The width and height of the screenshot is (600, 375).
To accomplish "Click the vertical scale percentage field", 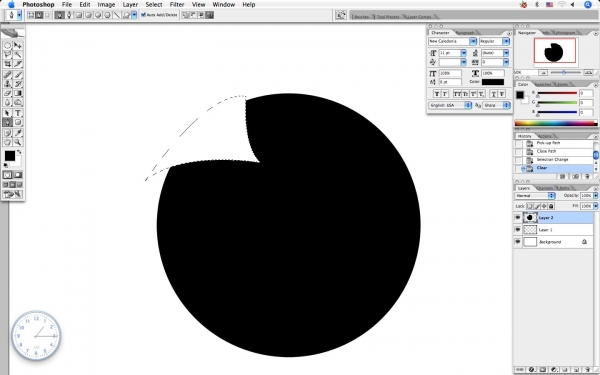I will coord(450,73).
